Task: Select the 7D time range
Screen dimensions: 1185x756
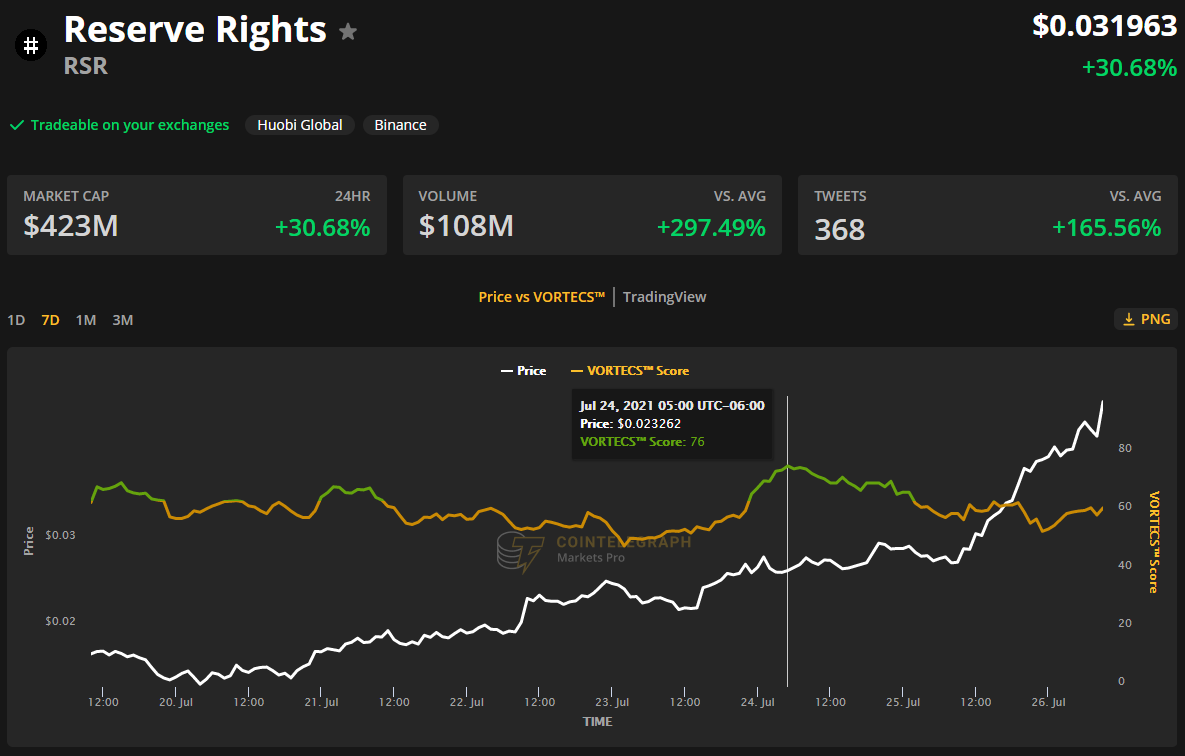Action: click(x=50, y=320)
